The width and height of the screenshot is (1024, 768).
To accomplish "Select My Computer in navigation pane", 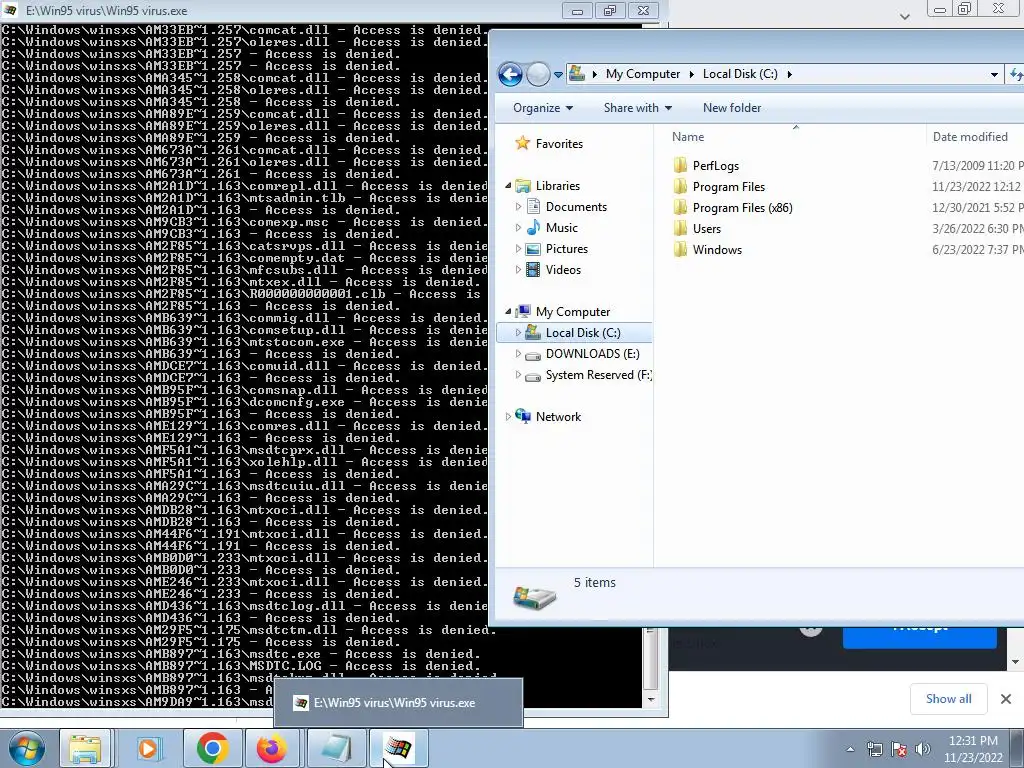I will pos(573,312).
